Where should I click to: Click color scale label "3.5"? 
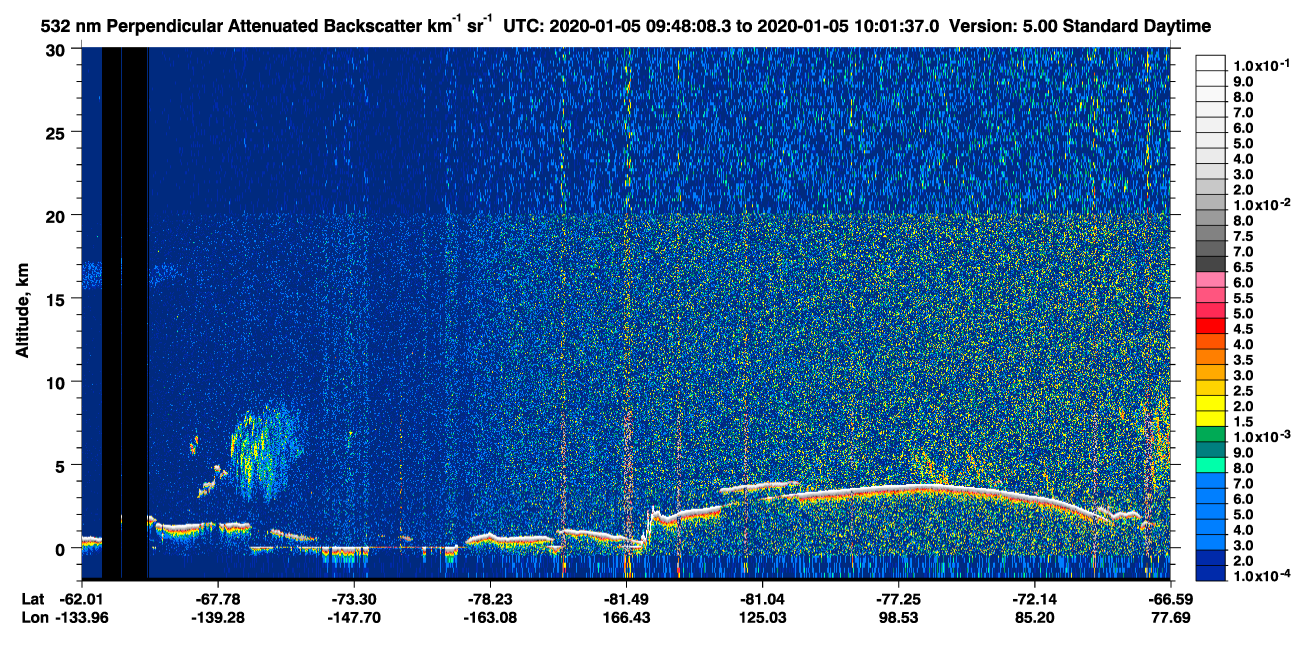tap(1244, 360)
